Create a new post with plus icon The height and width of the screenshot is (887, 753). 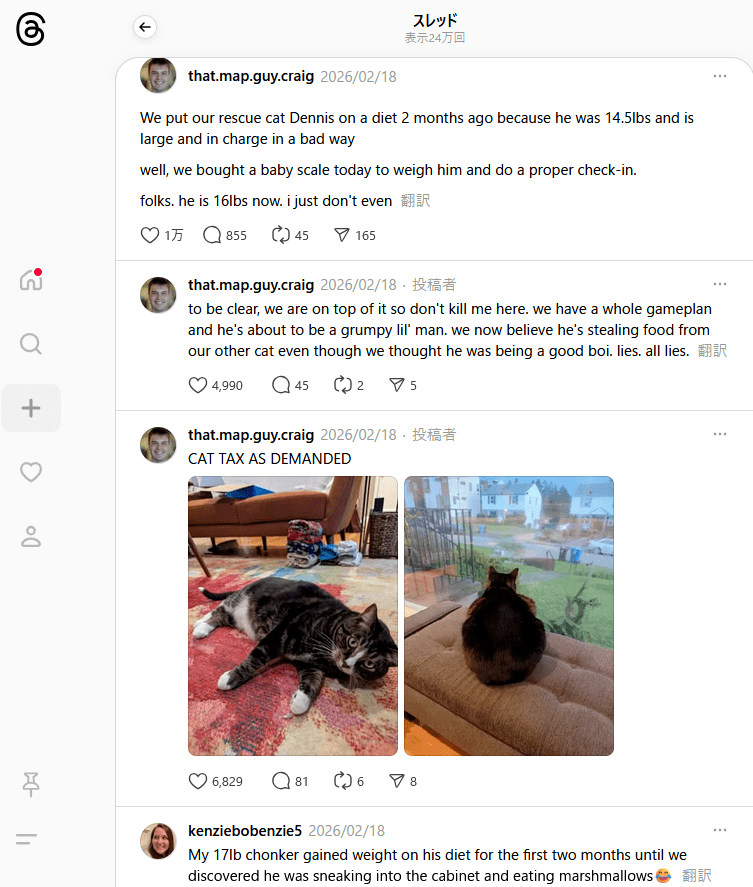pyautogui.click(x=31, y=408)
